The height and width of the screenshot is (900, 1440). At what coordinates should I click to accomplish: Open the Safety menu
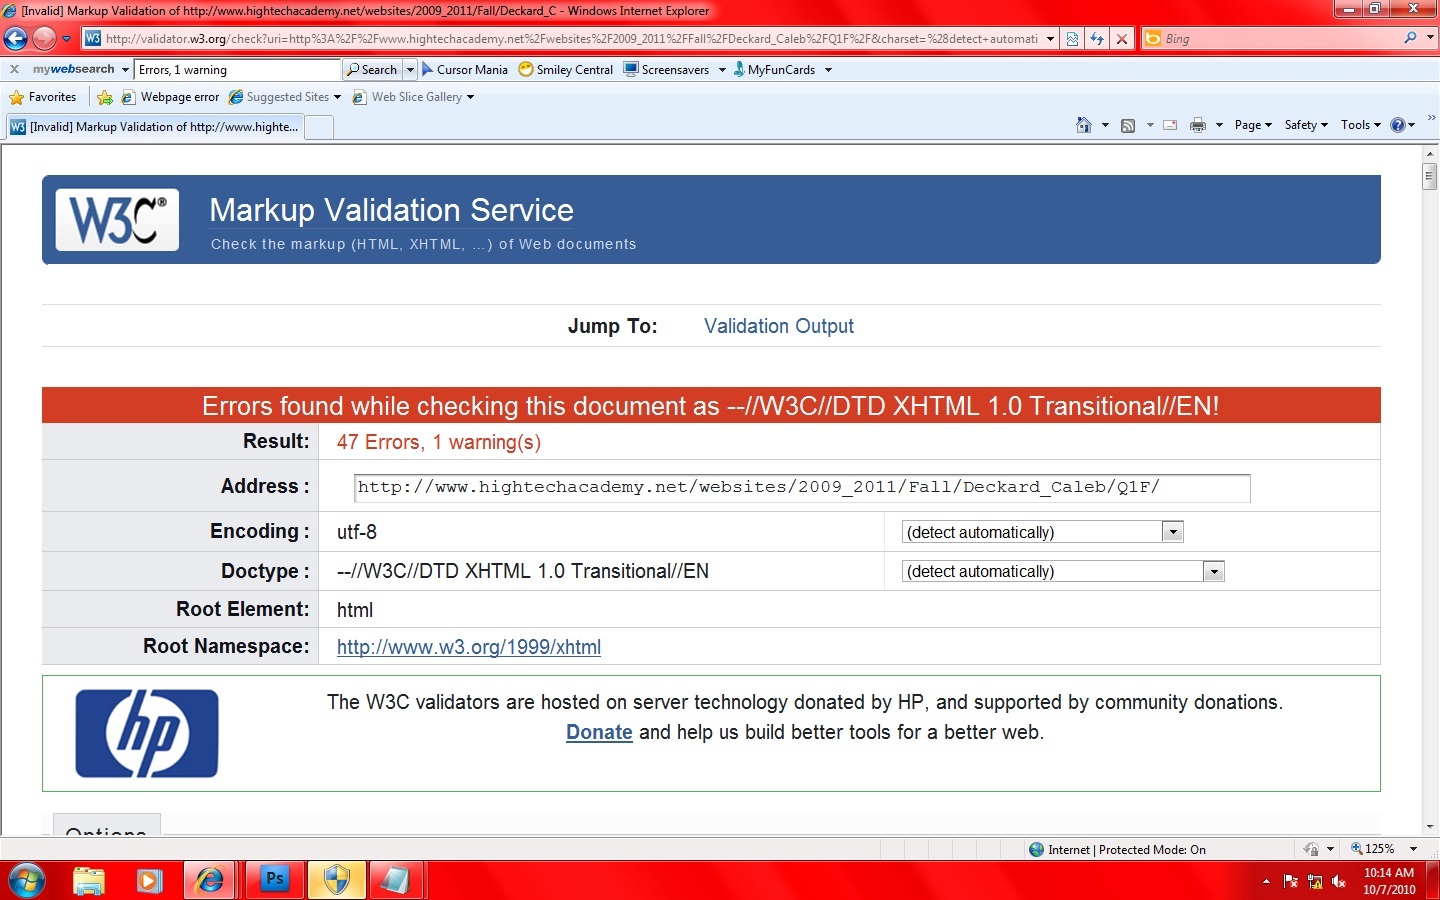tap(1305, 125)
